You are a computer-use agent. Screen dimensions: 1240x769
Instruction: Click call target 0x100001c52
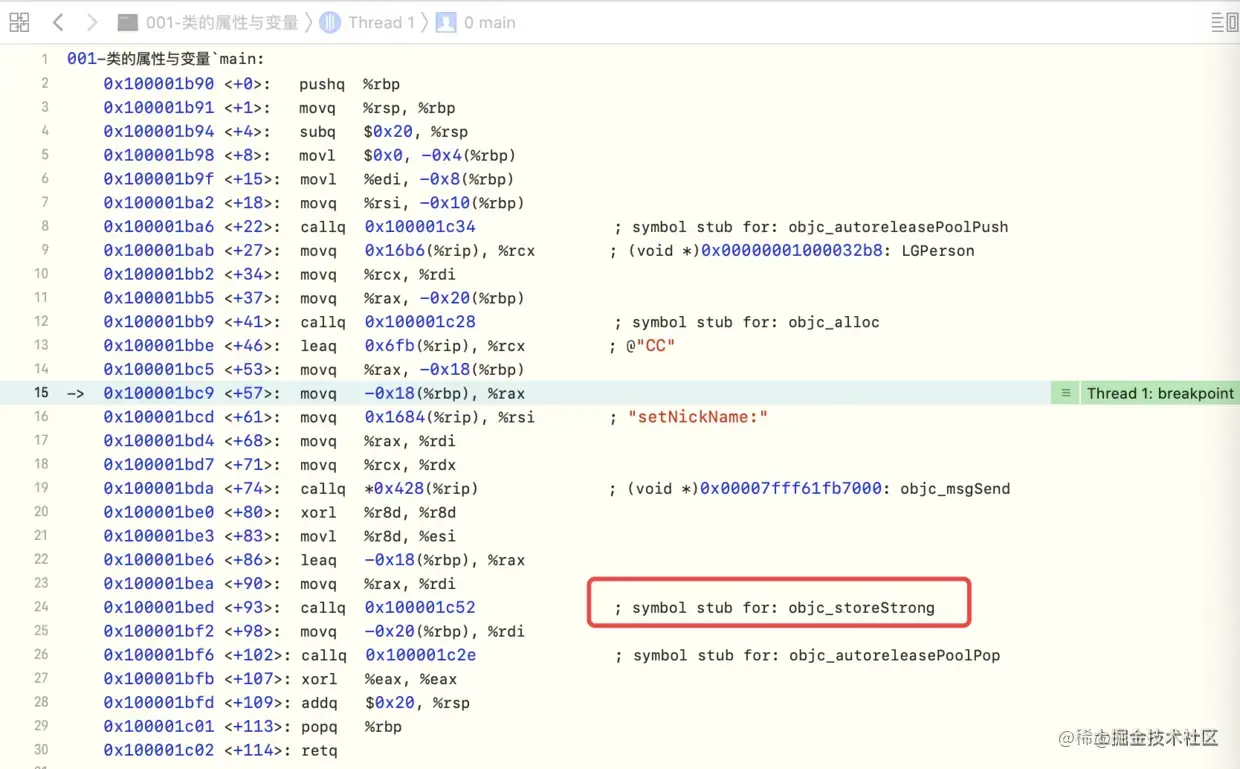coord(420,608)
